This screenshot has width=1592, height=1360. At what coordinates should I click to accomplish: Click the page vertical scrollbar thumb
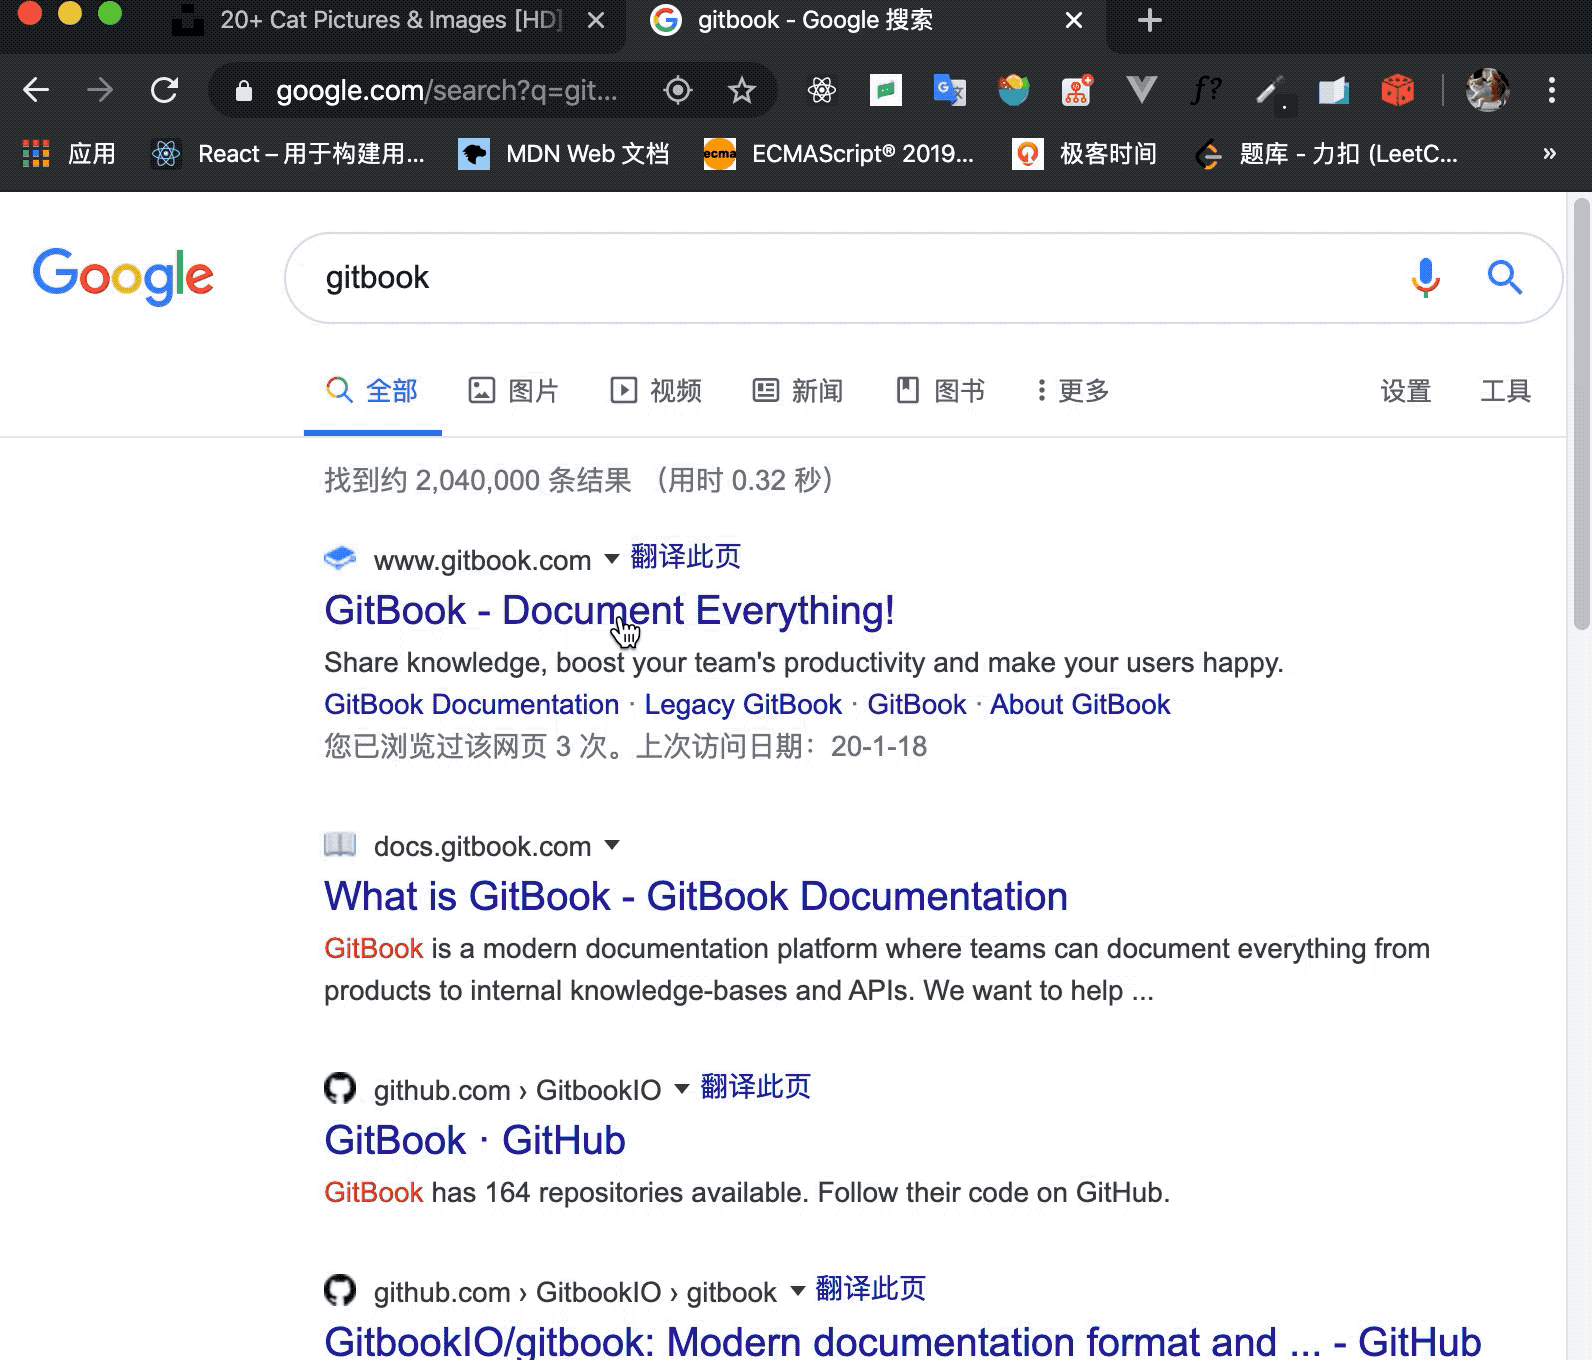point(1581,413)
